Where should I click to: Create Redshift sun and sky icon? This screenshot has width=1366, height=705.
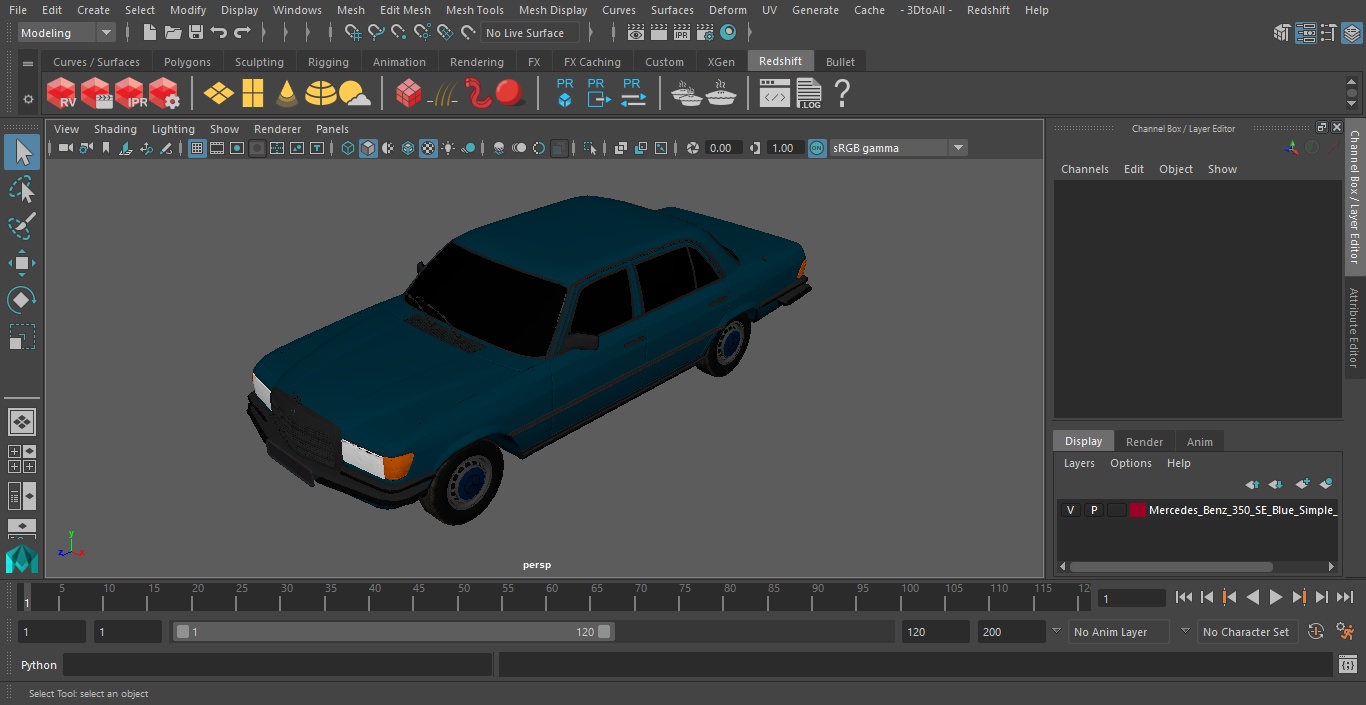pyautogui.click(x=355, y=94)
